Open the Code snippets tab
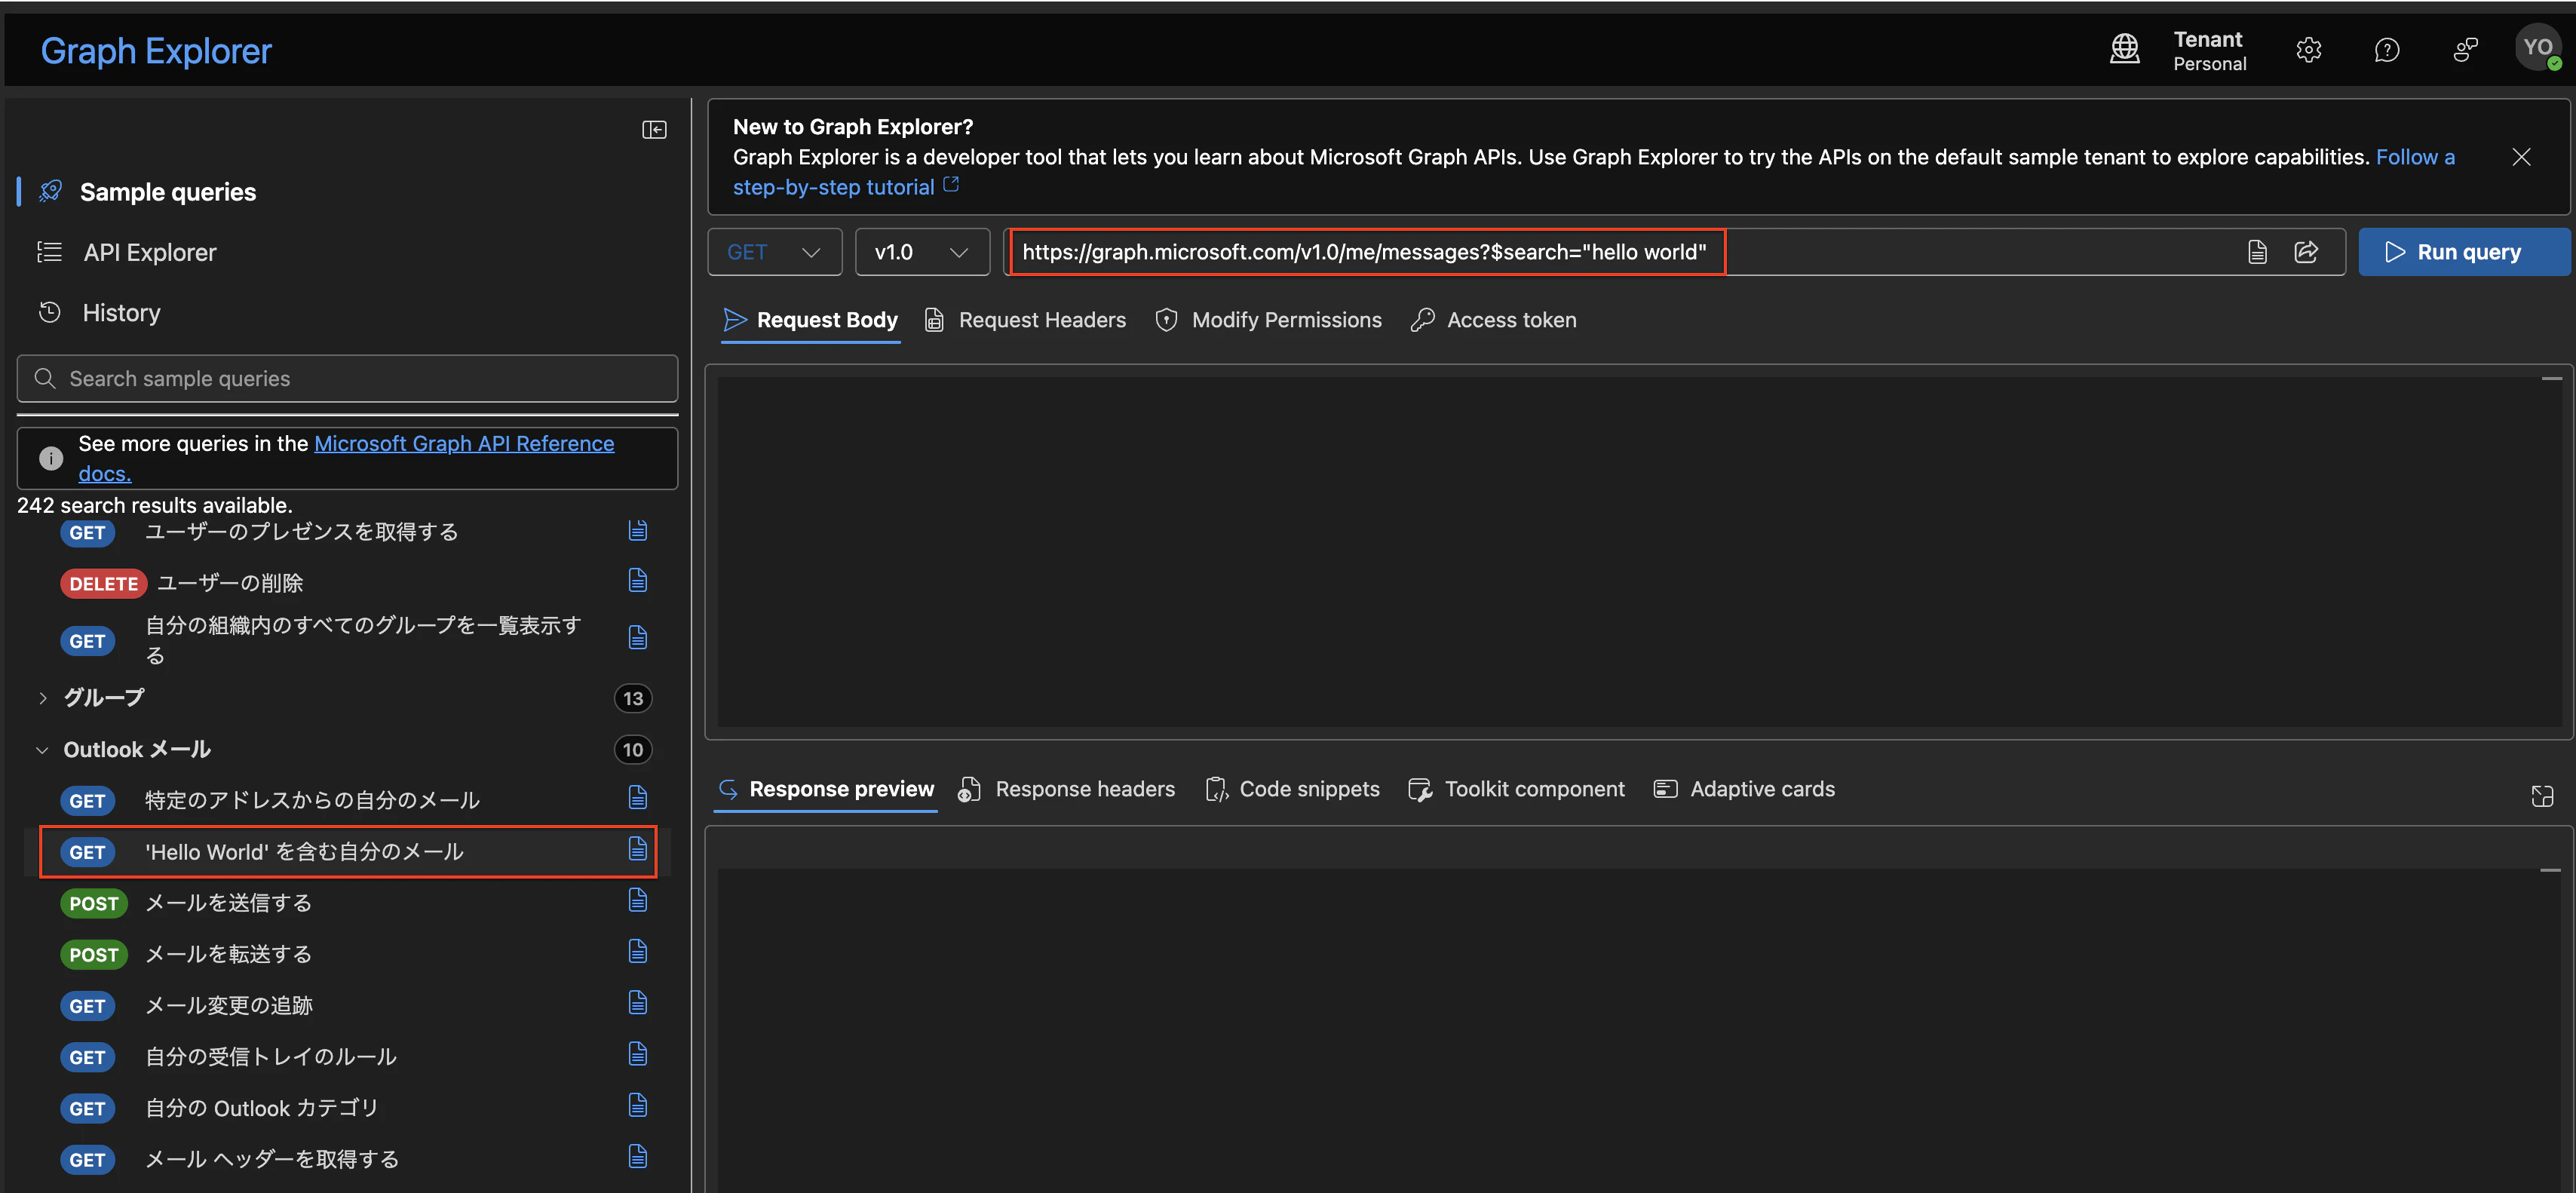The height and width of the screenshot is (1193, 2576). (x=1292, y=789)
